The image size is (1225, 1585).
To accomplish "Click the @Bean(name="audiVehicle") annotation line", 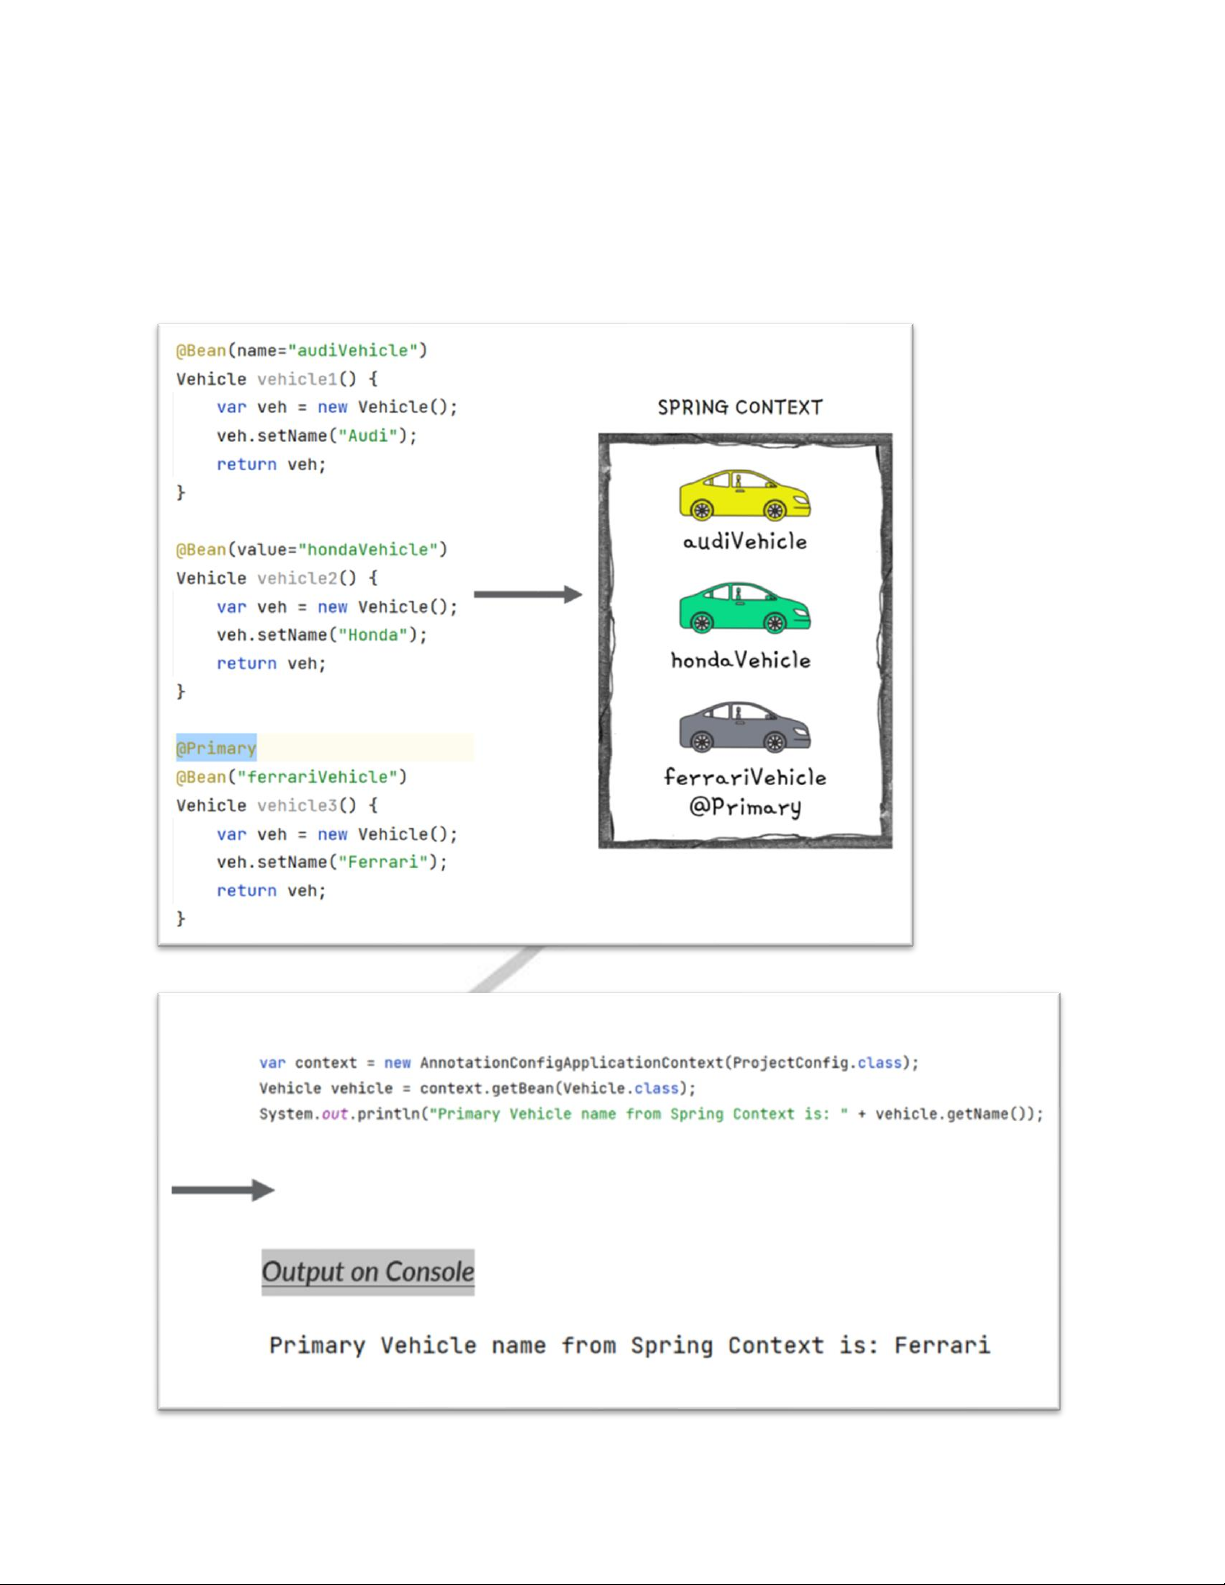I will coord(302,350).
